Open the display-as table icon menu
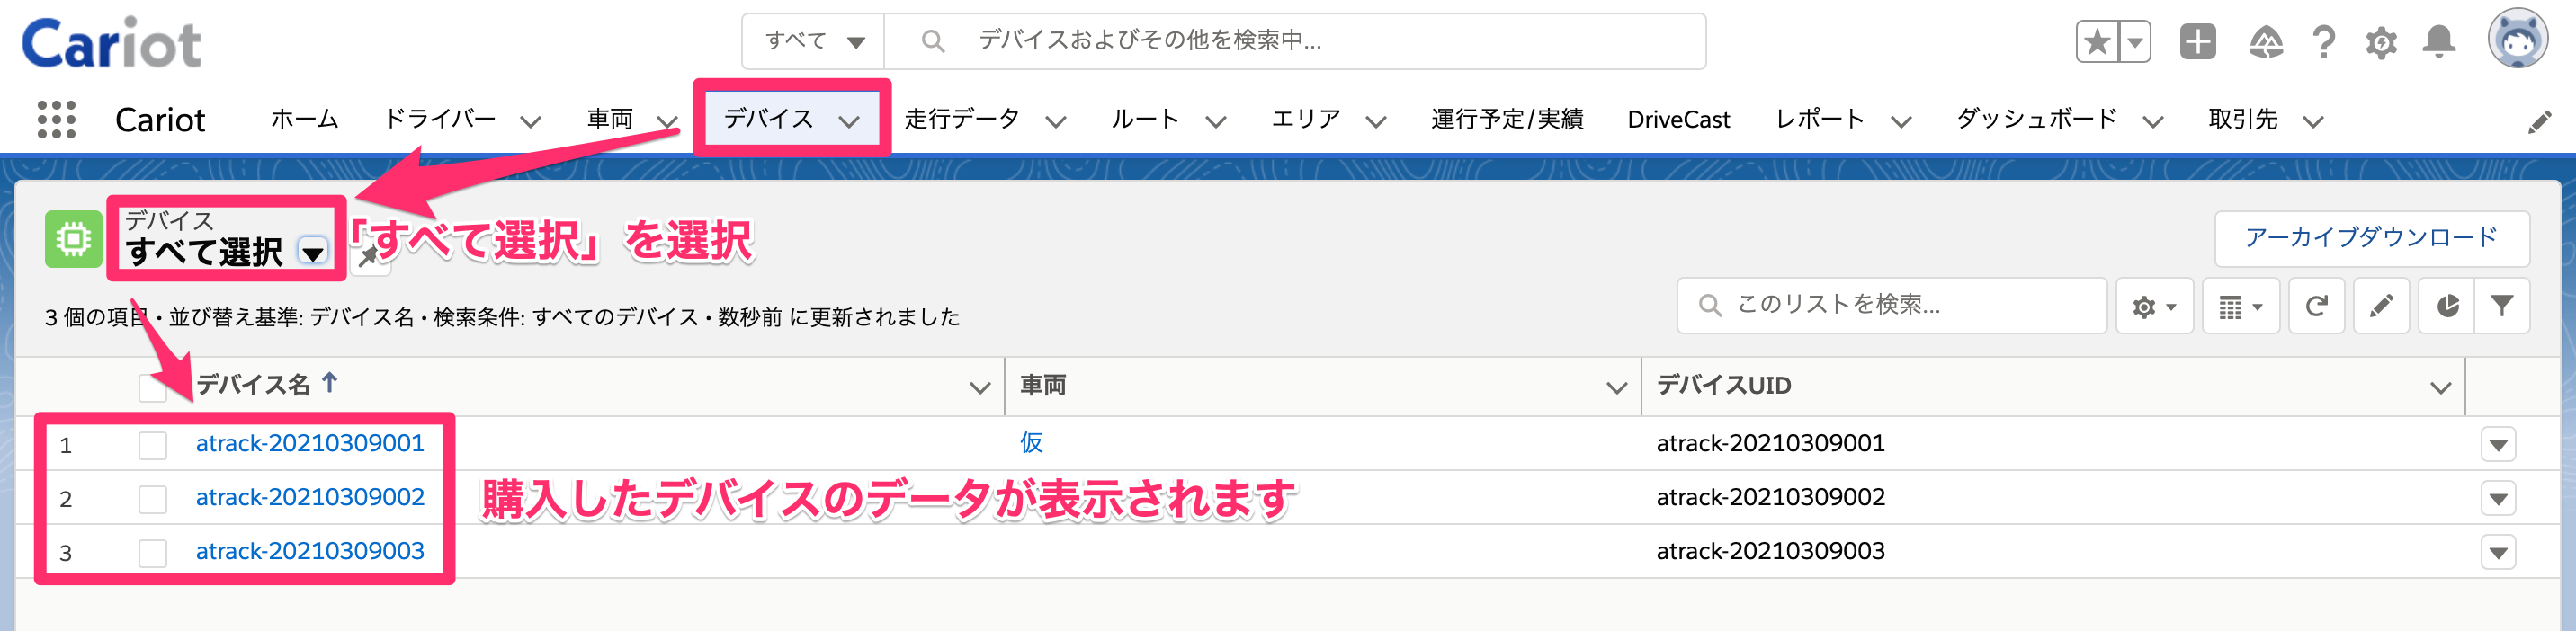This screenshot has height=631, width=2576. tap(2240, 306)
